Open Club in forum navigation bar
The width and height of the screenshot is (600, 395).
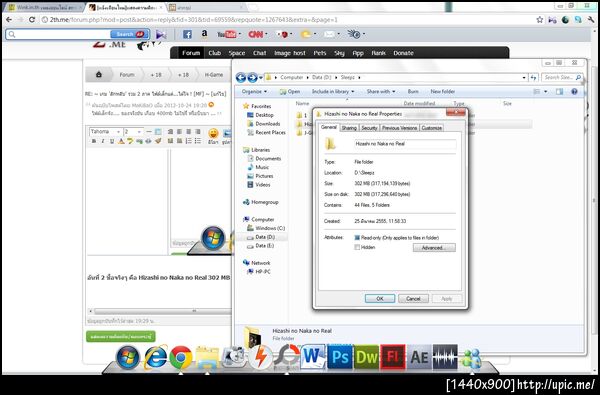(214, 53)
